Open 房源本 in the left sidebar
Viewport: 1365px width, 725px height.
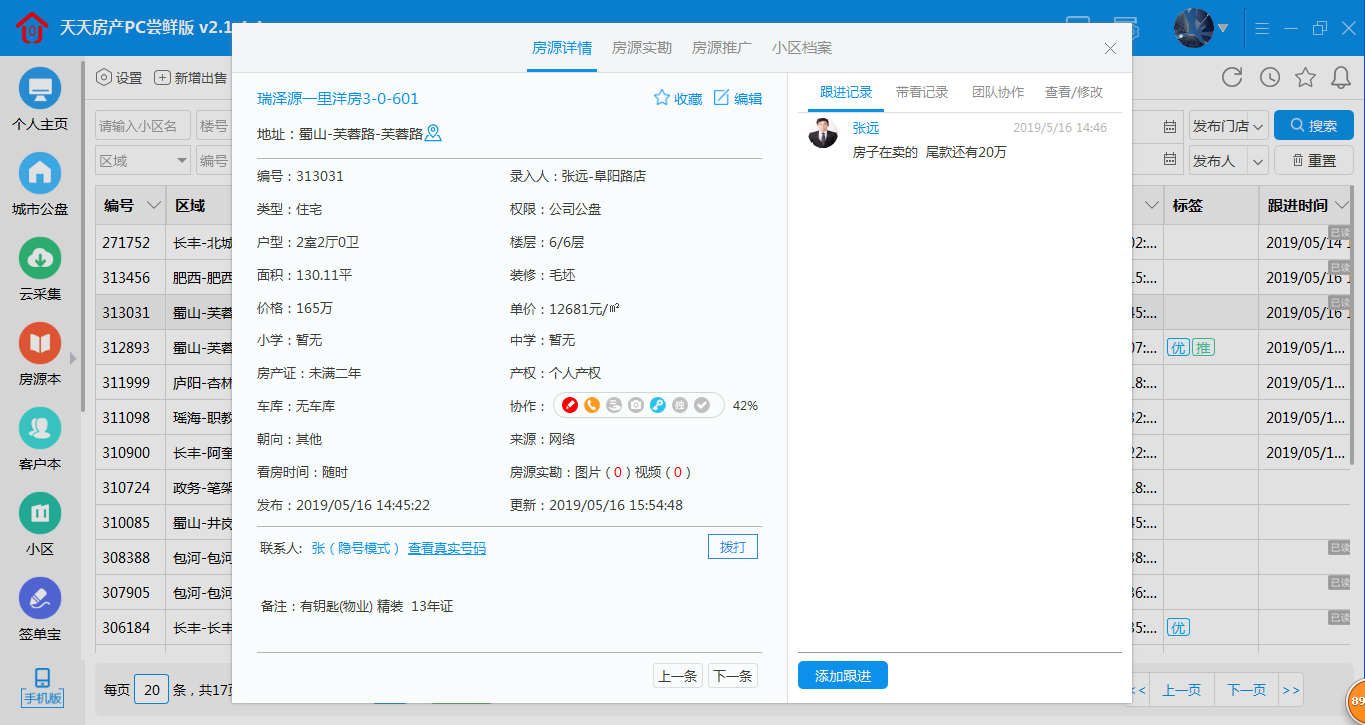tap(40, 354)
